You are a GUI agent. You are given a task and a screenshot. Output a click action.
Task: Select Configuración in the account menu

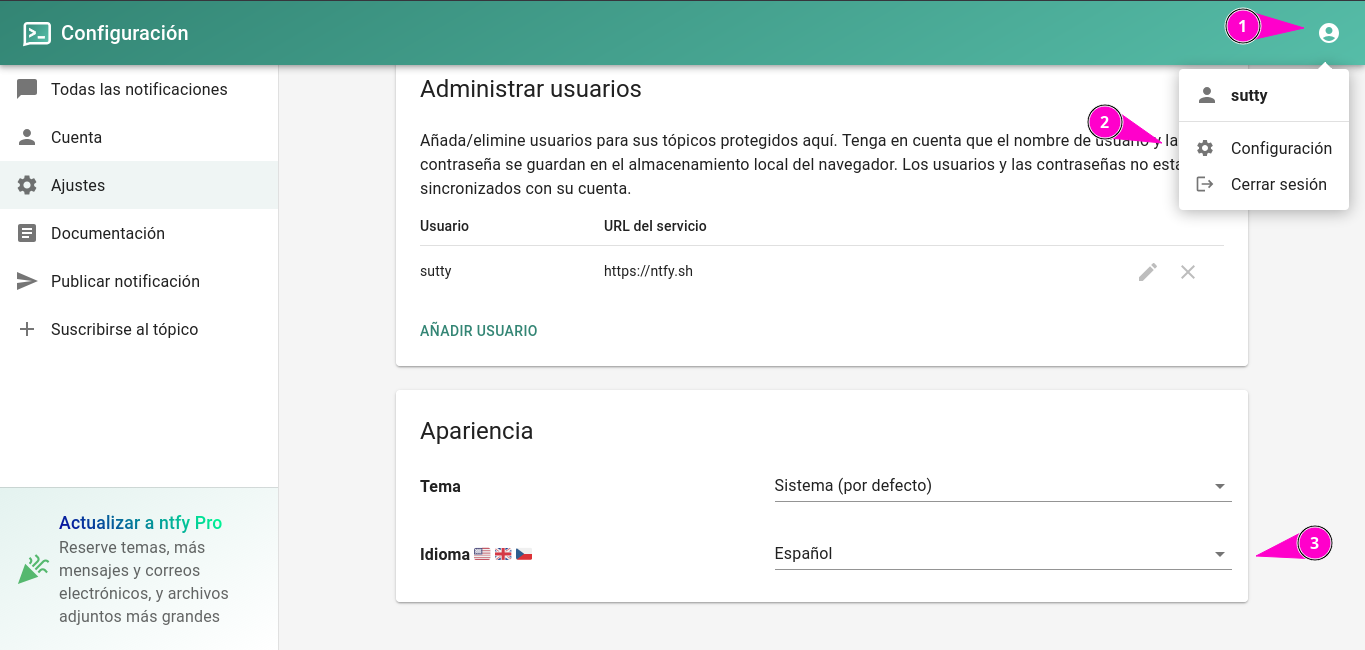pyautogui.click(x=1280, y=148)
